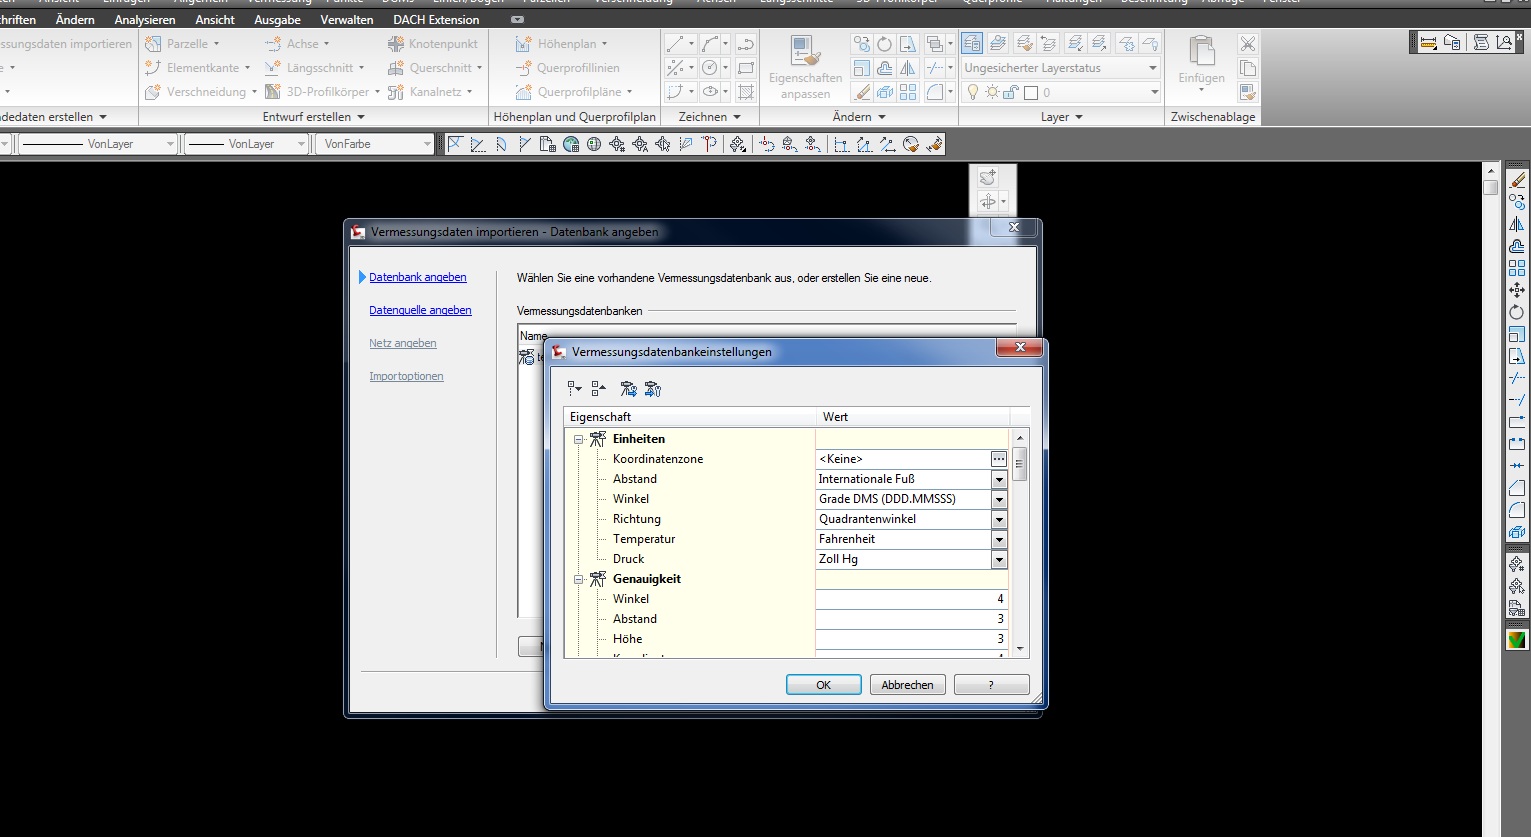
Task: Click the import settings icon with blue arrow
Action: 628,388
